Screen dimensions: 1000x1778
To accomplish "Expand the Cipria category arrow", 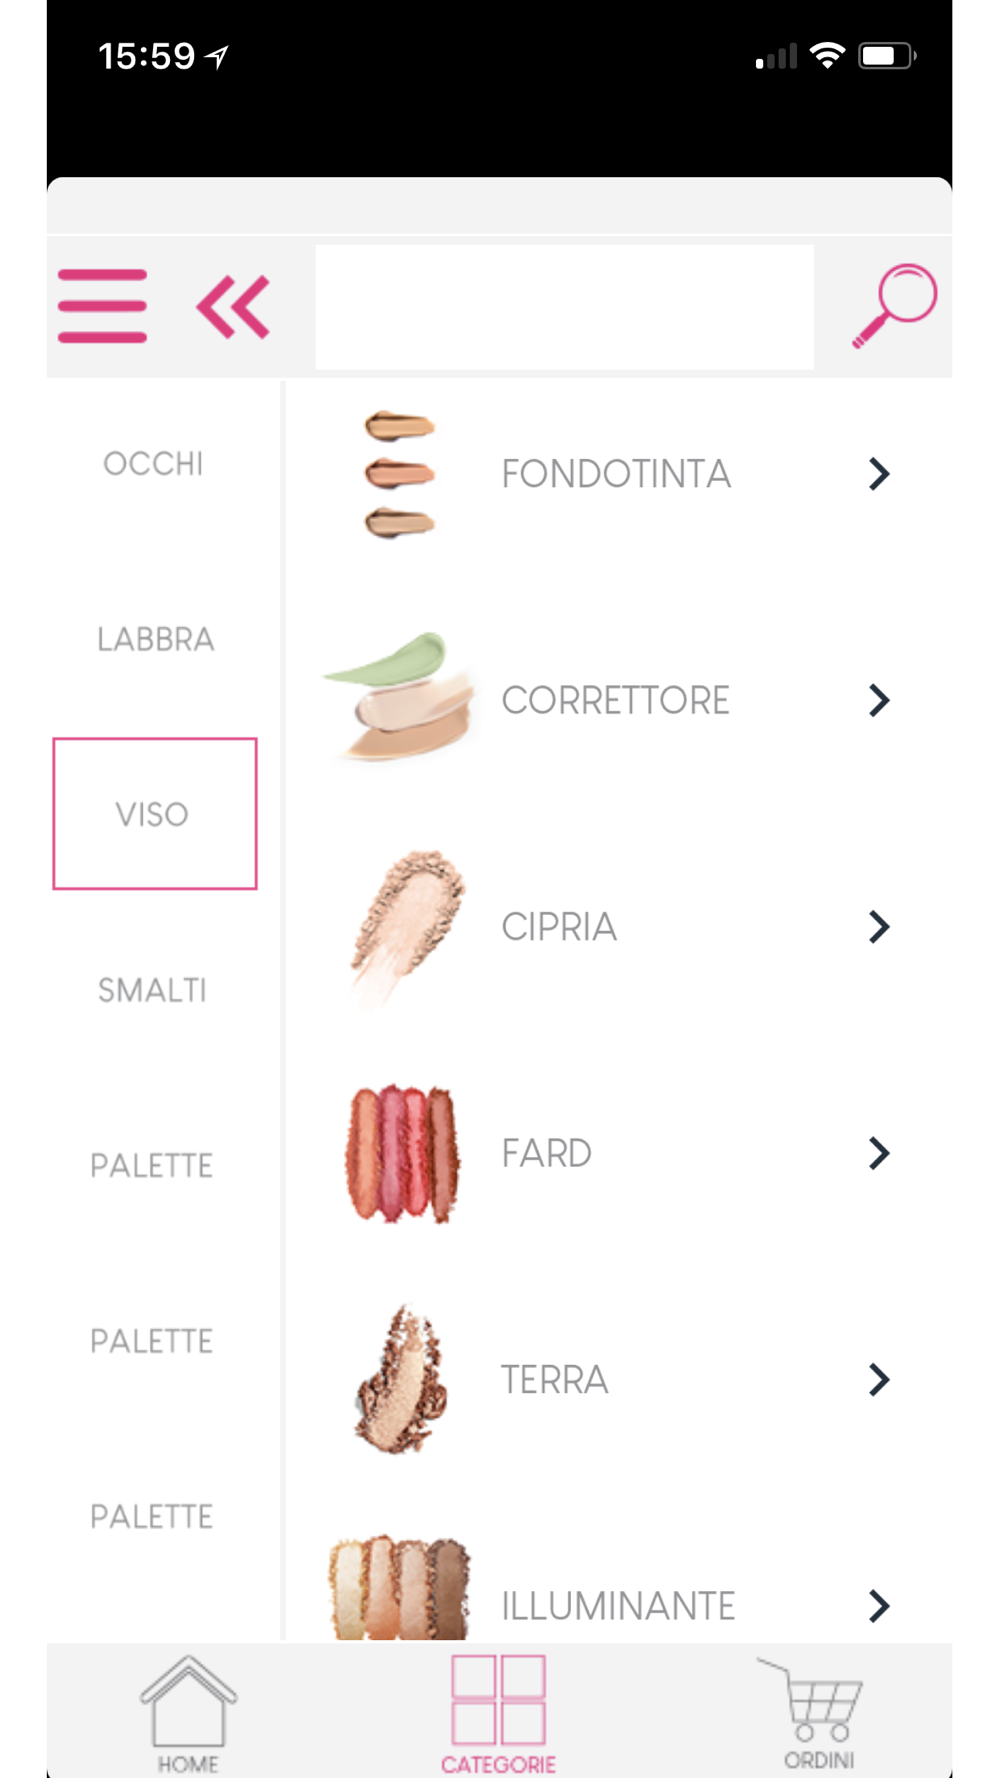I will pos(879,927).
